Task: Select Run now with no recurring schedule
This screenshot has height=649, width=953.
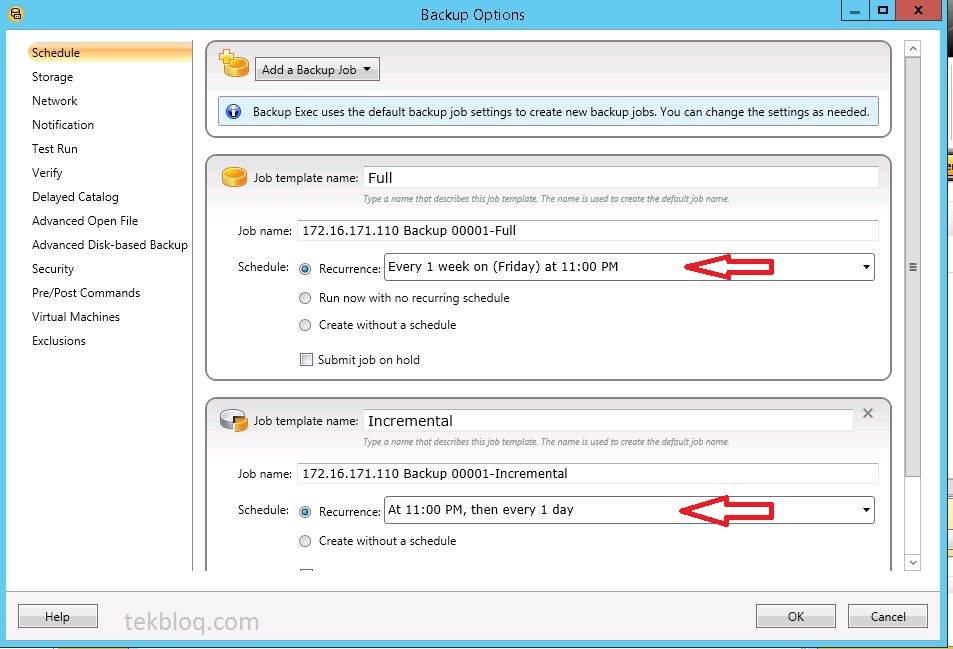Action: click(x=305, y=298)
